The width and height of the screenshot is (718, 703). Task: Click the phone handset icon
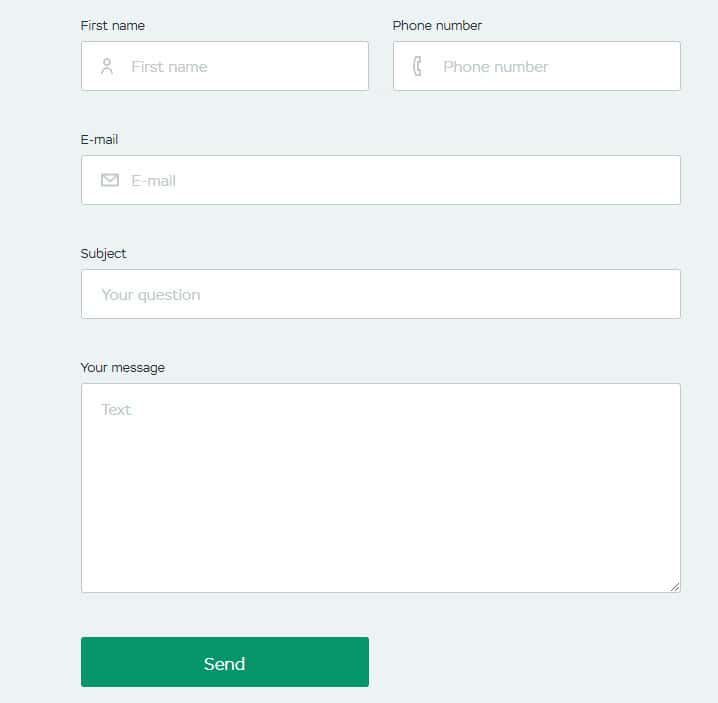(418, 67)
